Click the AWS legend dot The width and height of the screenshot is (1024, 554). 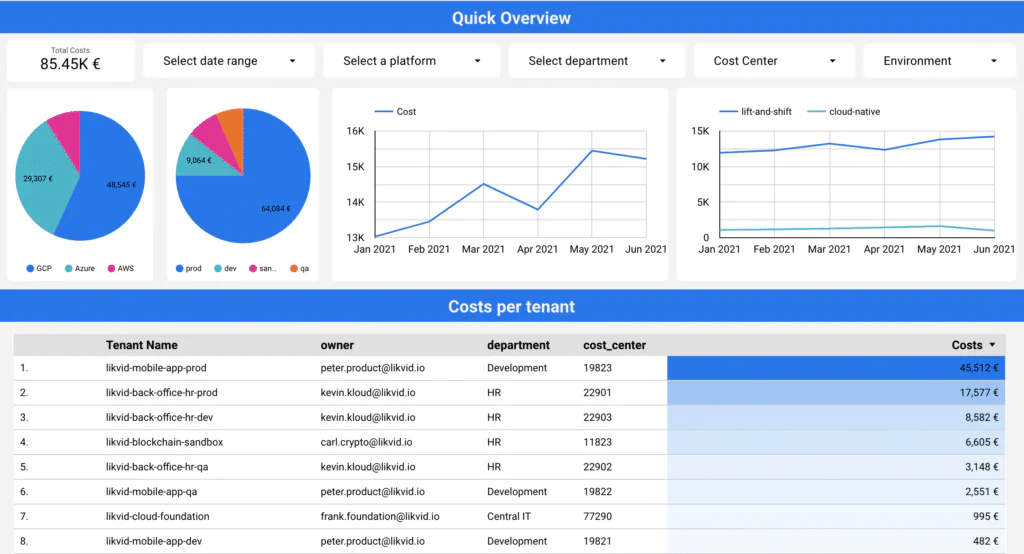coord(111,269)
